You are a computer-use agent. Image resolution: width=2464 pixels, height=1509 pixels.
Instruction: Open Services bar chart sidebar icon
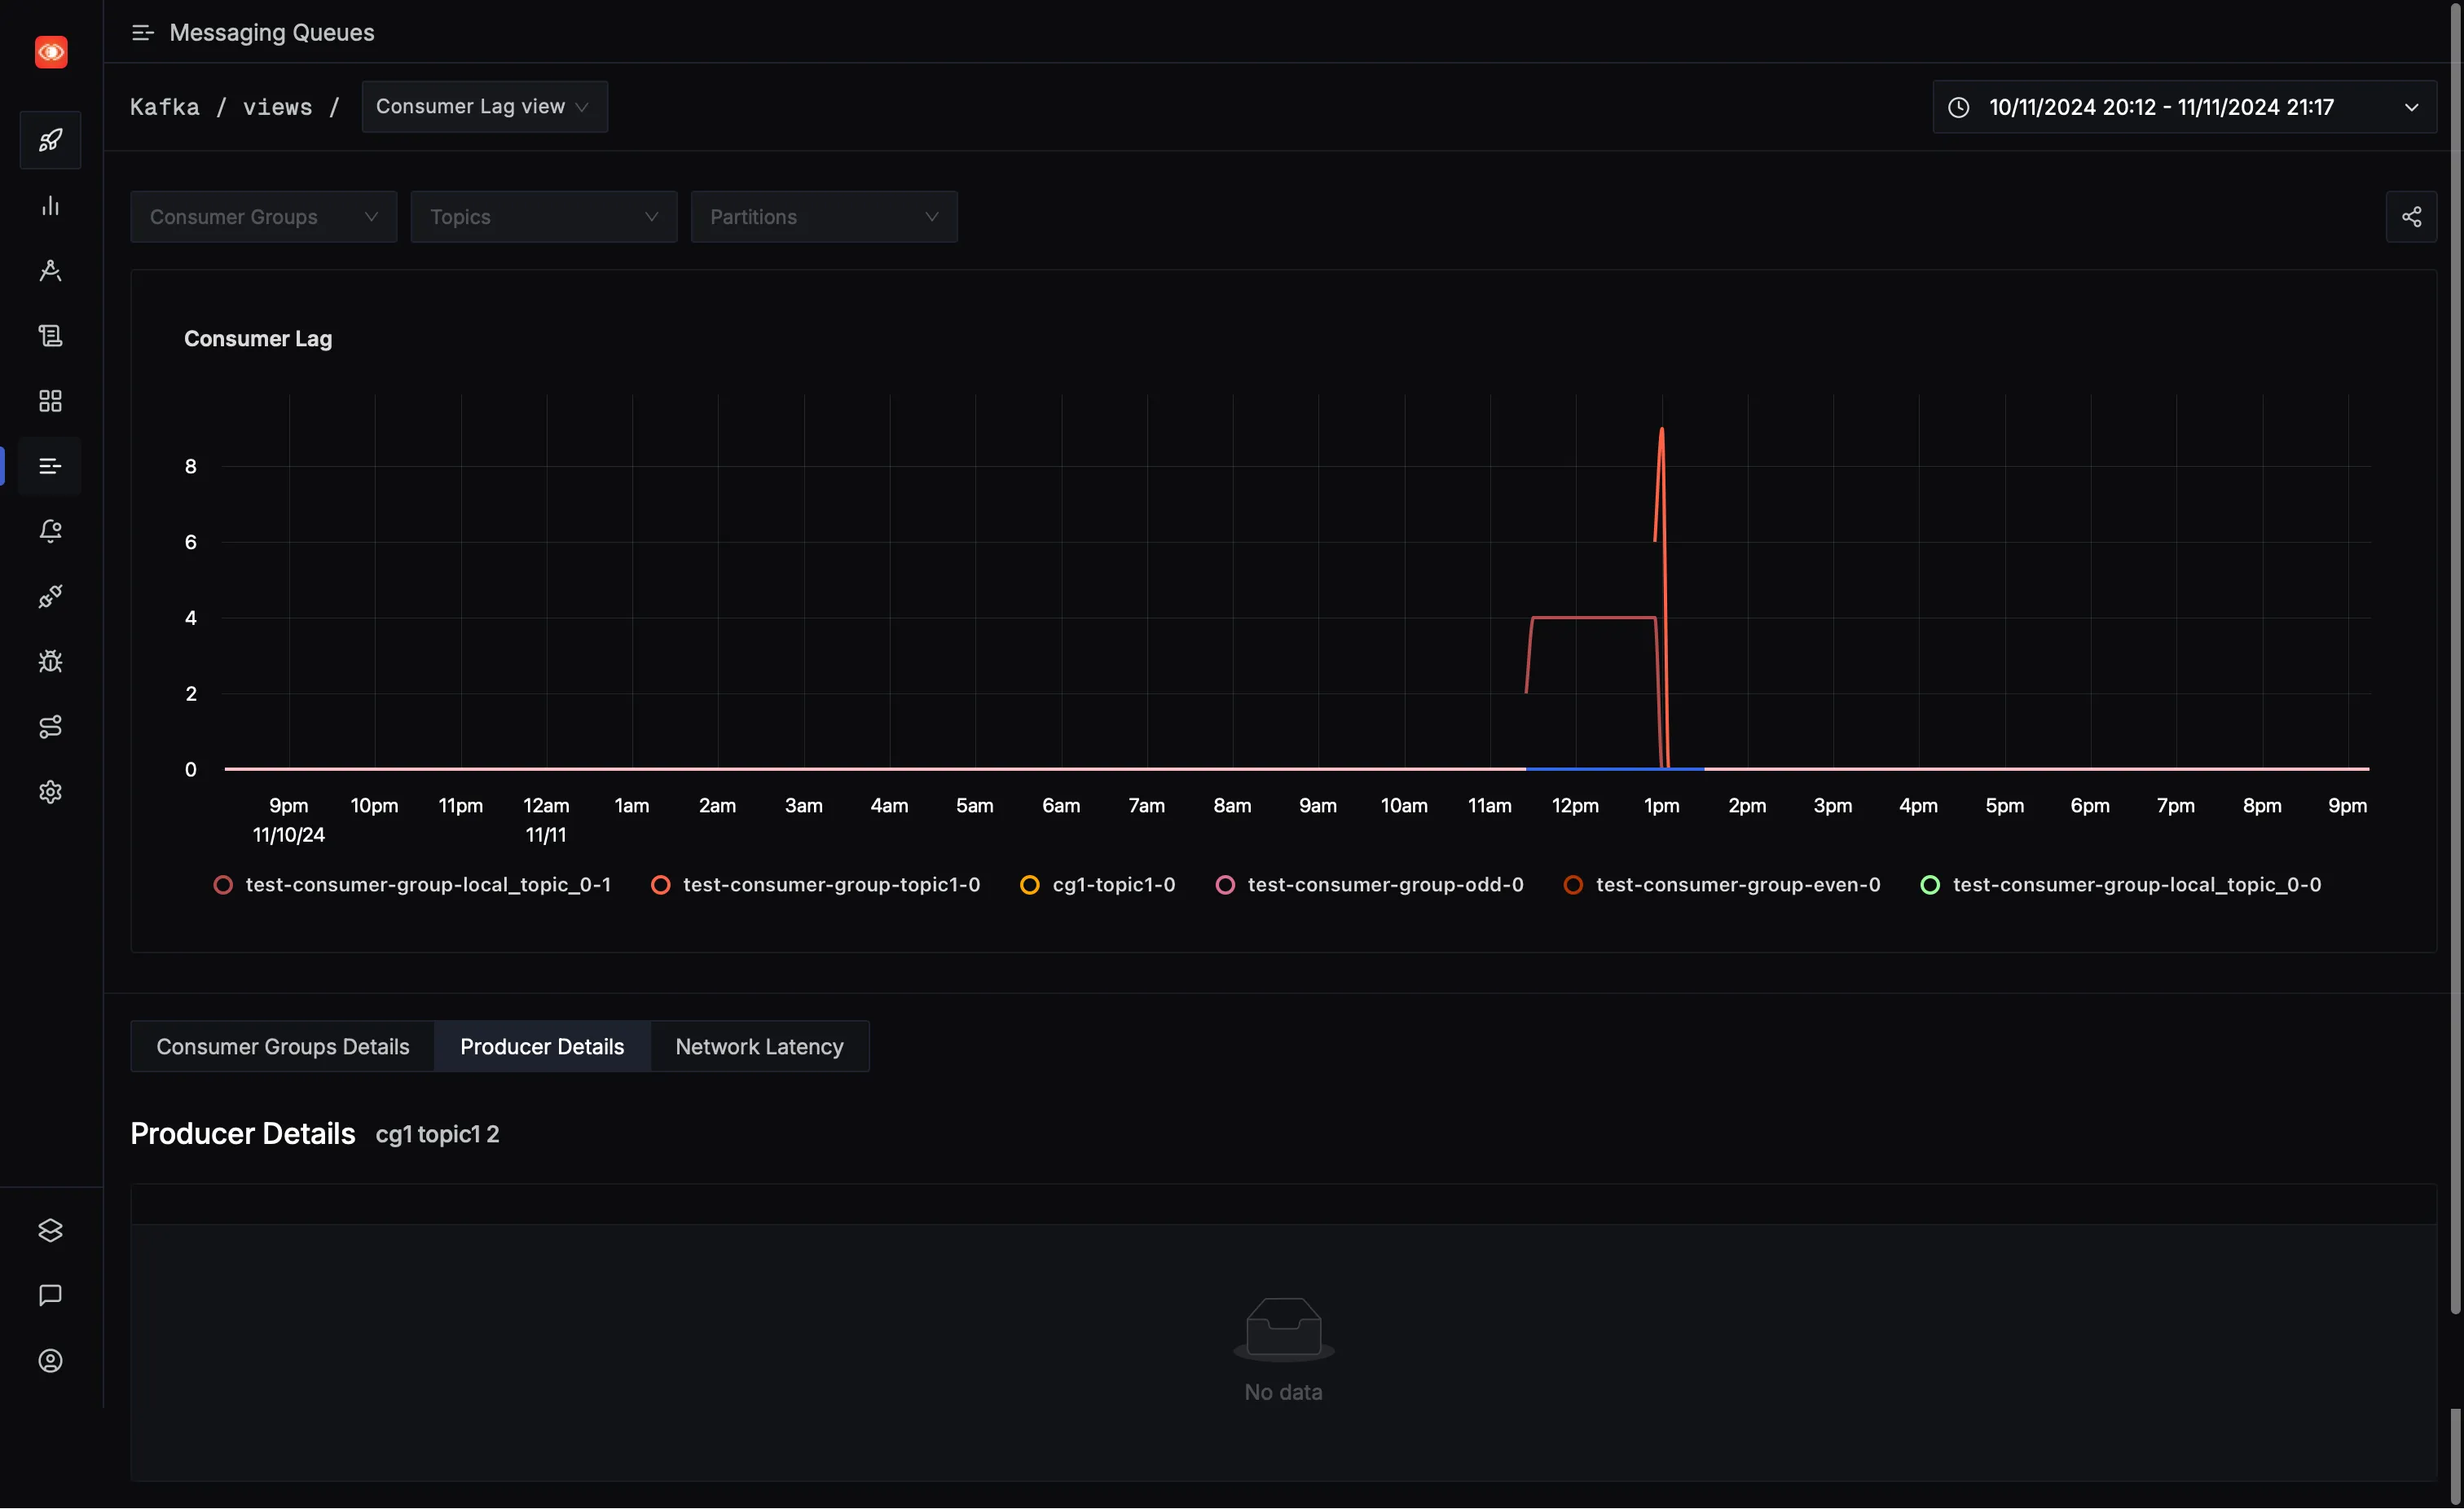click(x=50, y=206)
